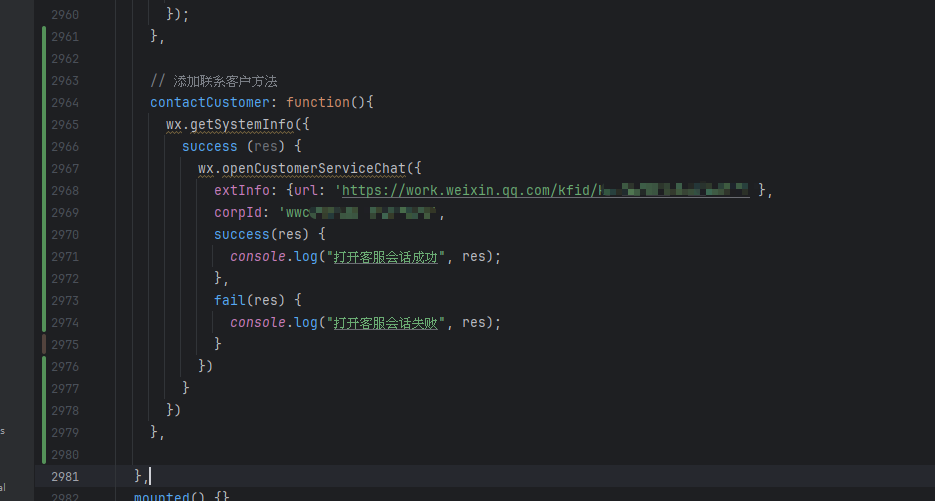Click console on line 2974
Viewport: 935px width, 501px height.
258,323
